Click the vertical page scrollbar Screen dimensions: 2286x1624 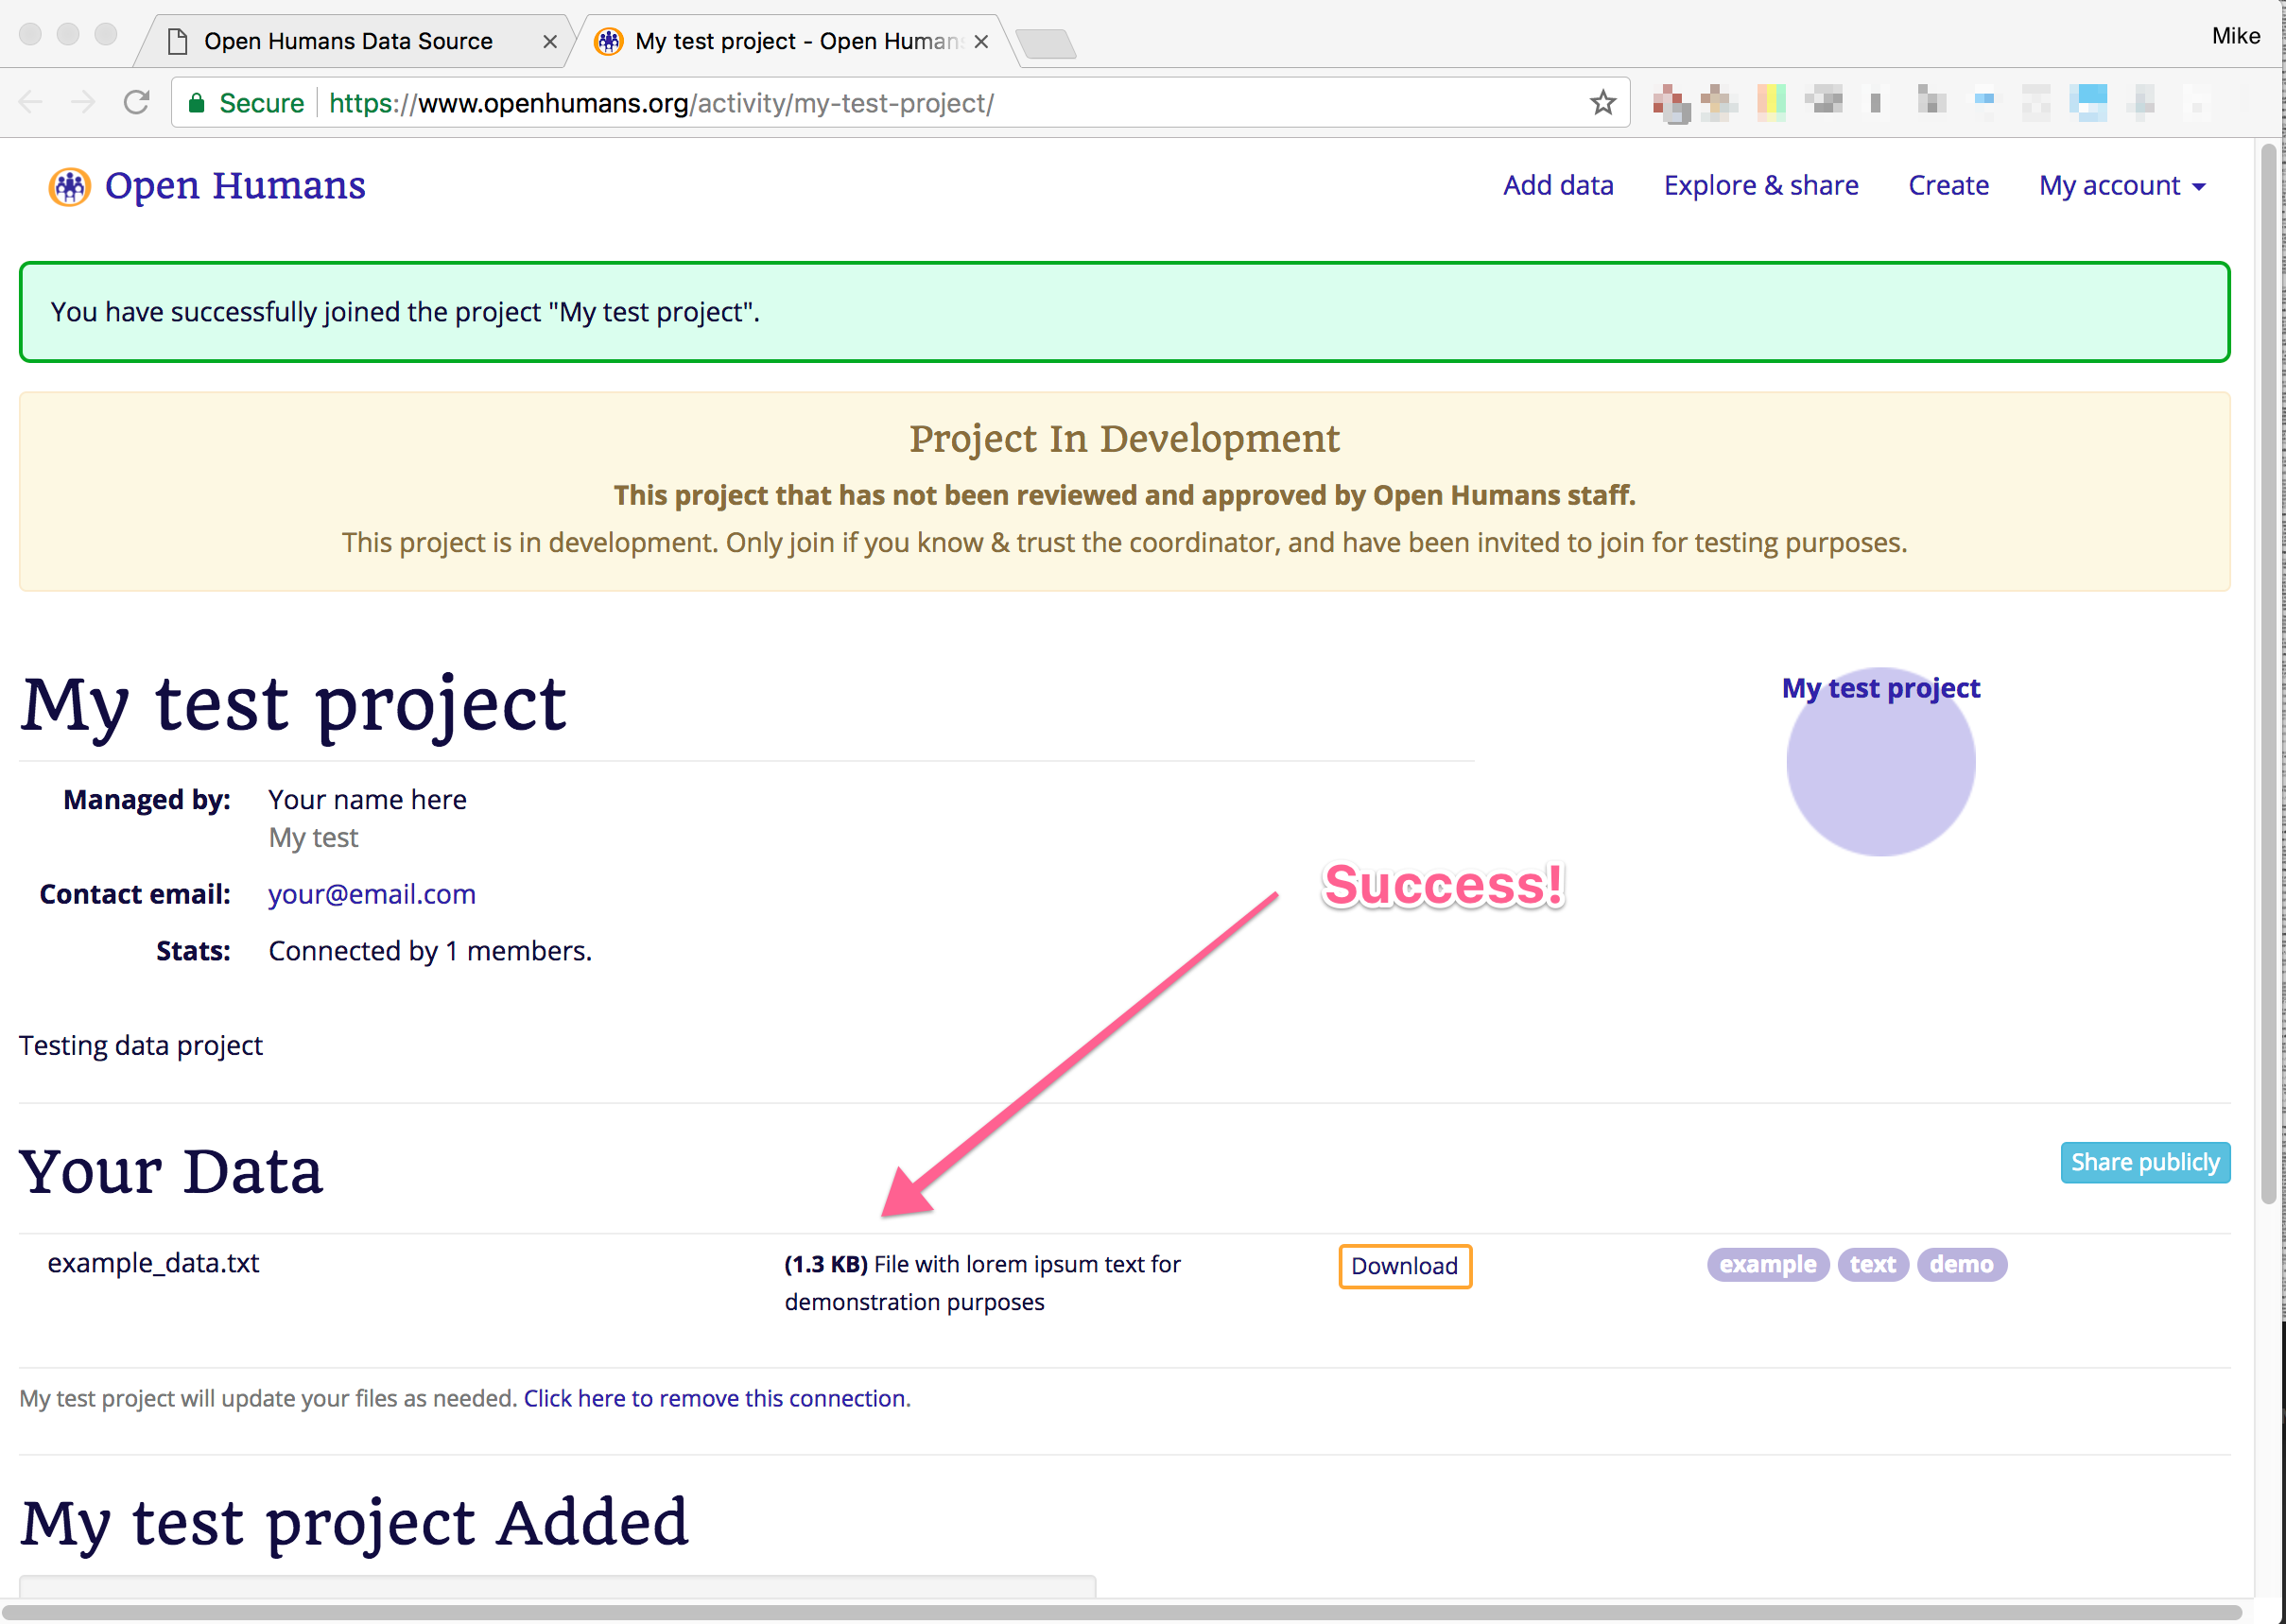[2268, 674]
